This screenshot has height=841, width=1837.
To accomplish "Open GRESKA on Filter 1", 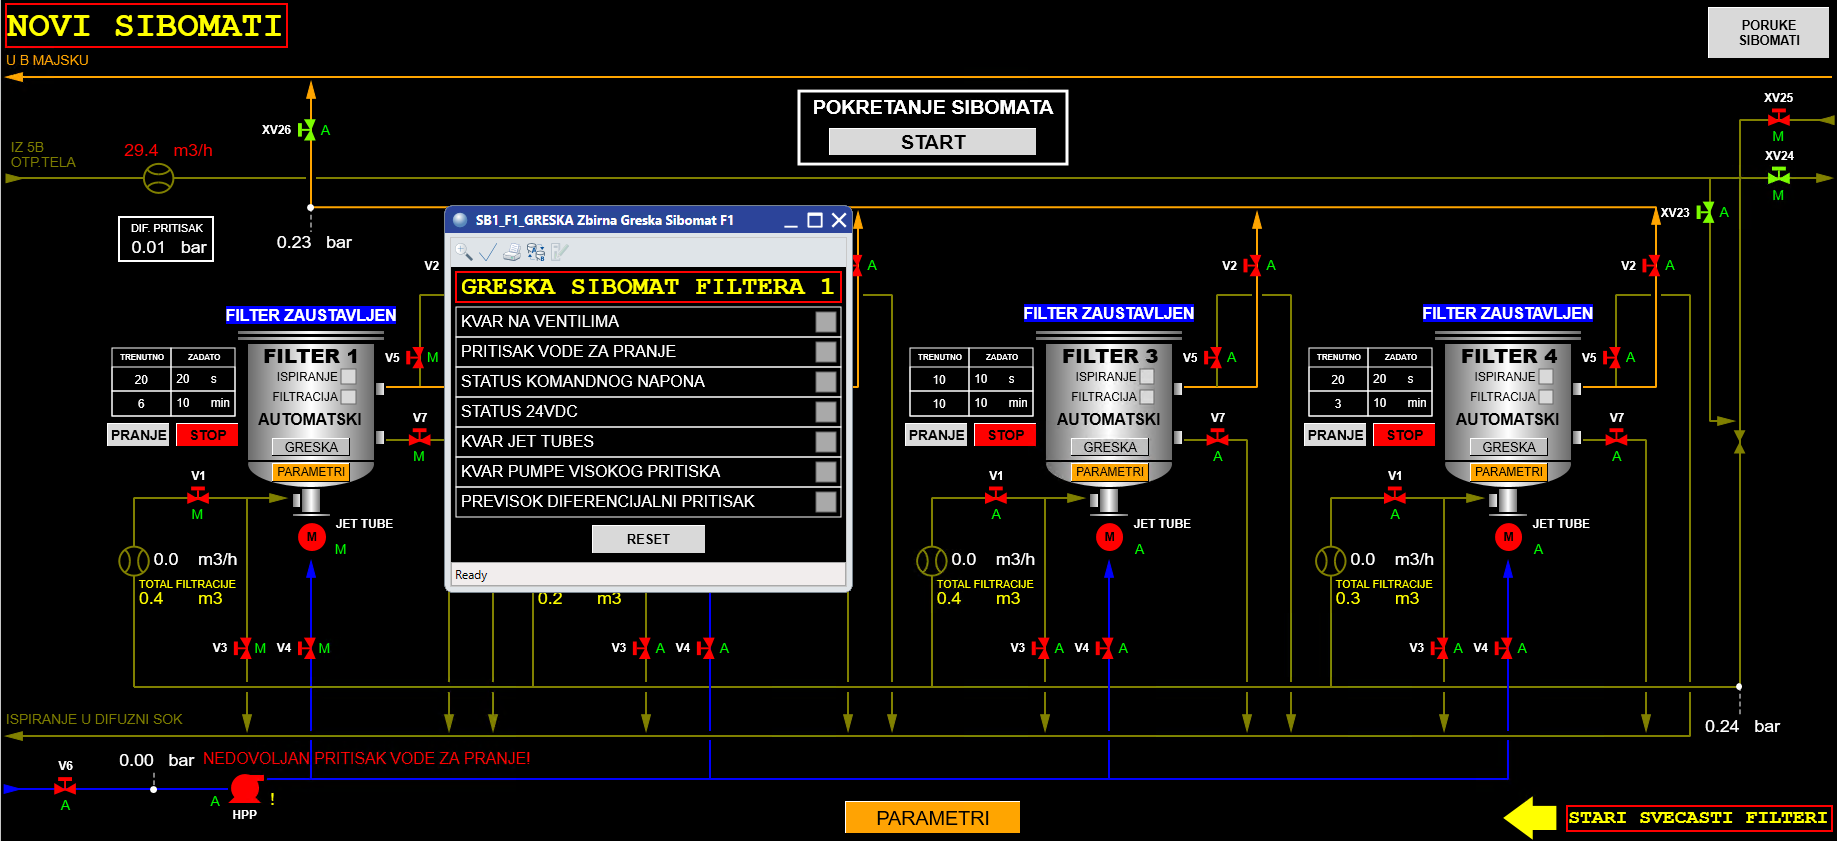I will (x=311, y=447).
